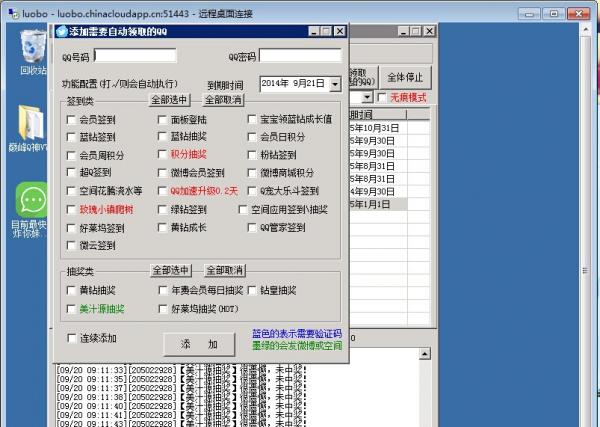Check the 会员周积分 box
The image size is (600, 427).
coord(71,155)
